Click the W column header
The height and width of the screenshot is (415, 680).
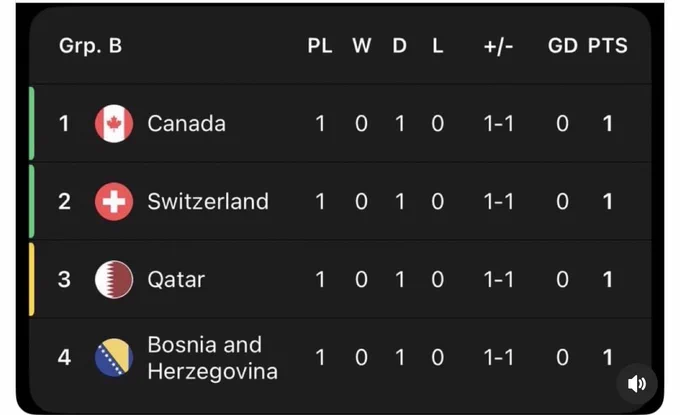(x=362, y=46)
